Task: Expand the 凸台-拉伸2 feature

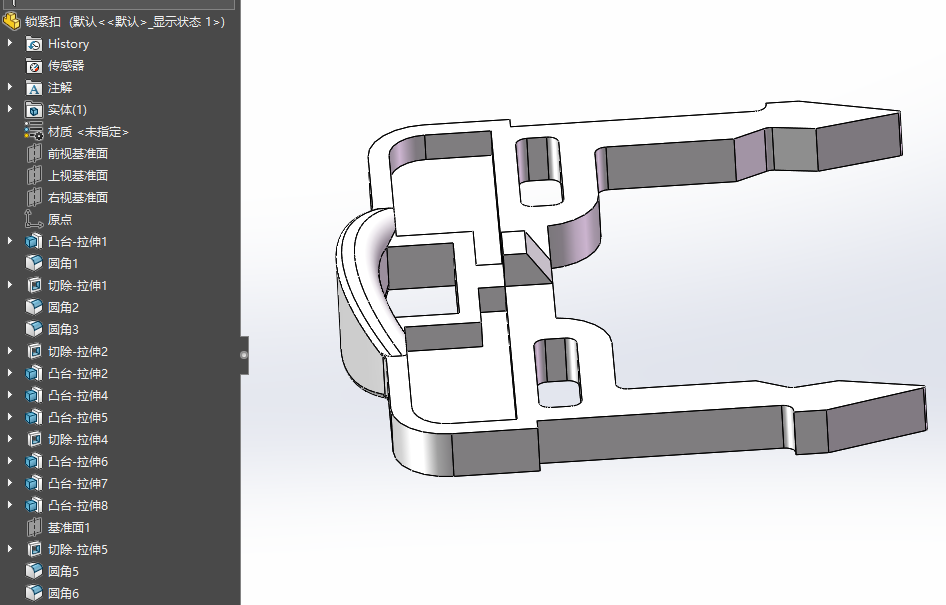Action: tap(10, 373)
